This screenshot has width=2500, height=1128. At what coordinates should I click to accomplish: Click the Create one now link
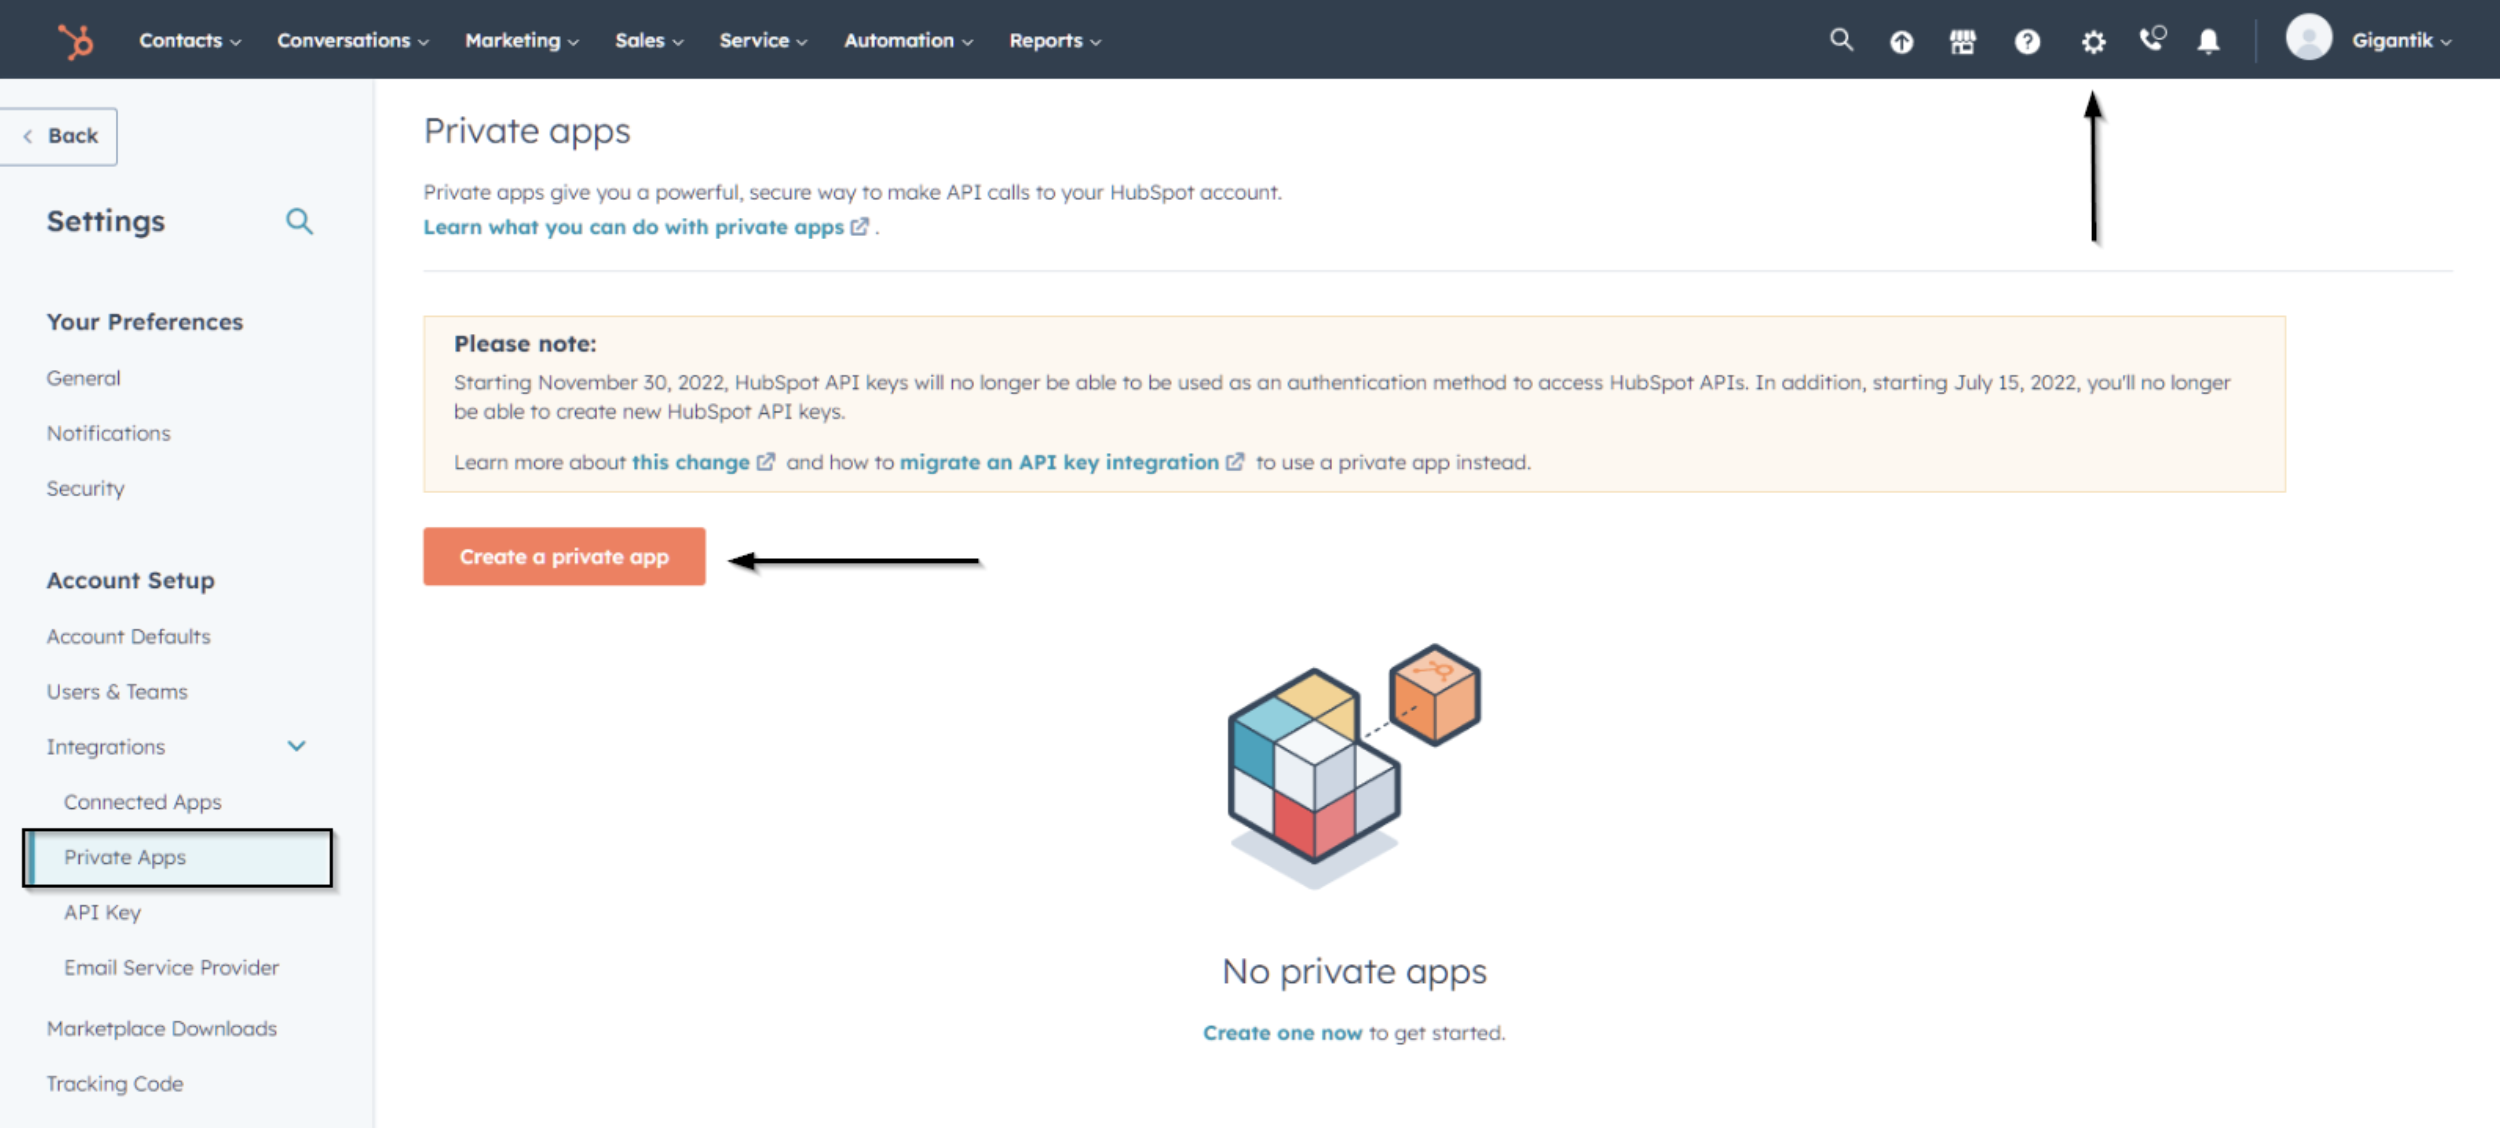(x=1281, y=1033)
